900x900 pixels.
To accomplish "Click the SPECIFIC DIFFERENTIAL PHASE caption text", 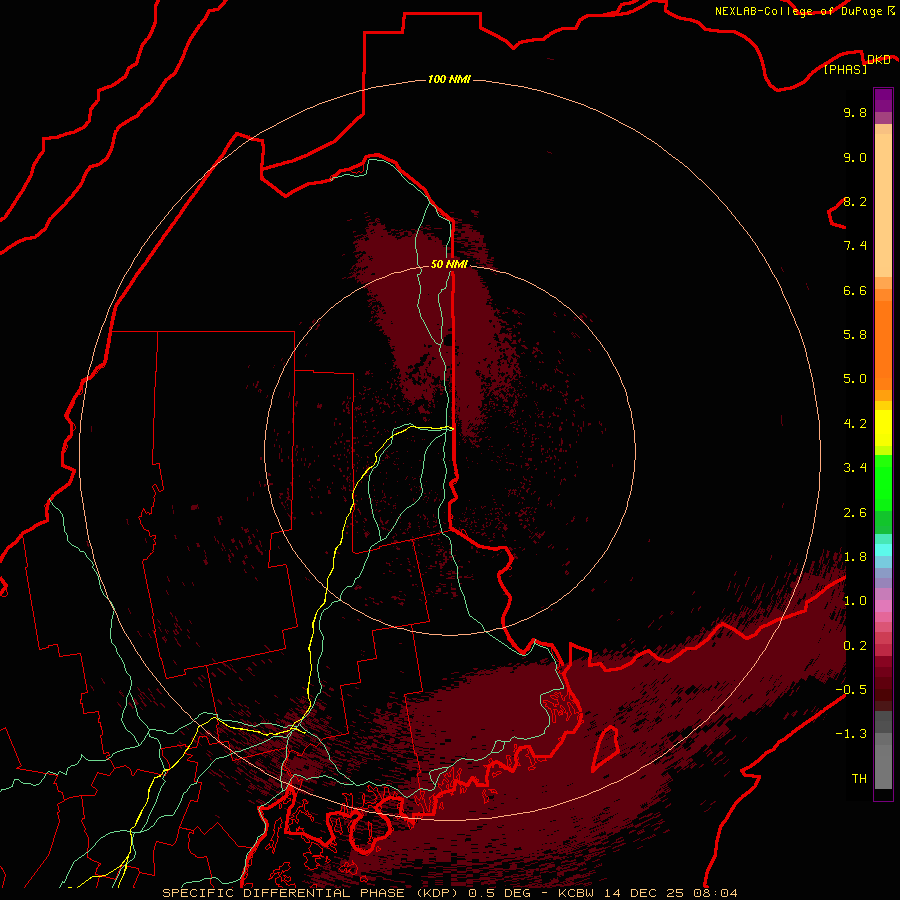I will pos(282,893).
